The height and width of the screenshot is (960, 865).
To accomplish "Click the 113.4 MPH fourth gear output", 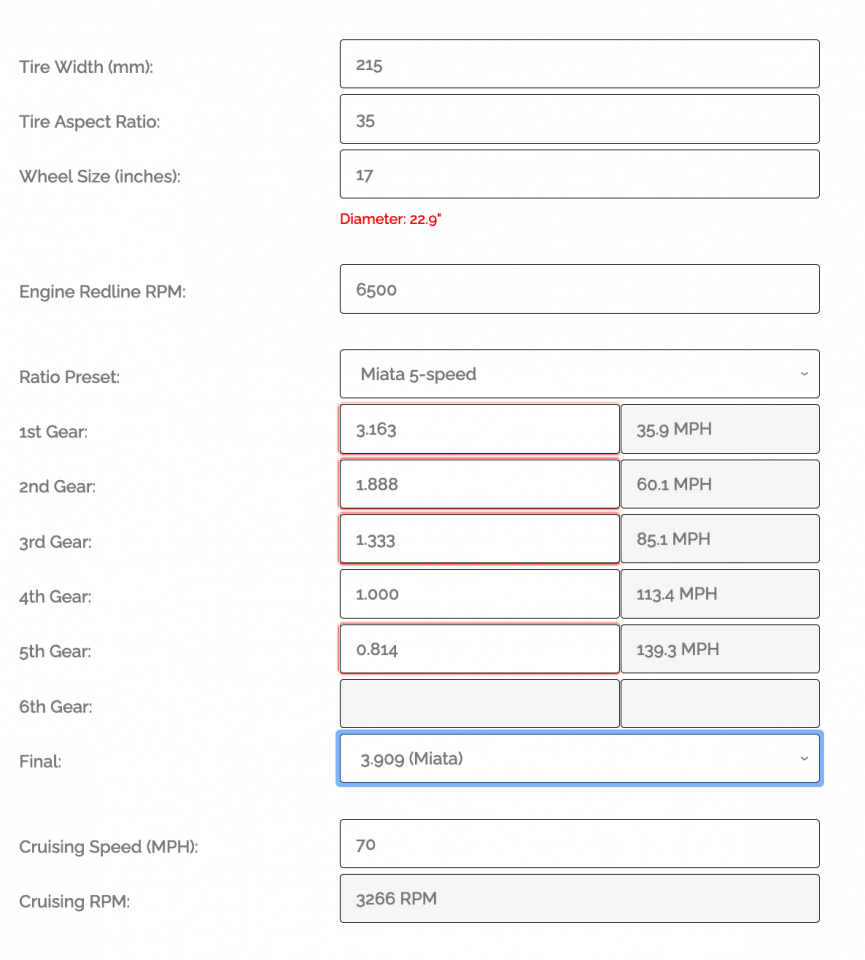I will (x=720, y=594).
